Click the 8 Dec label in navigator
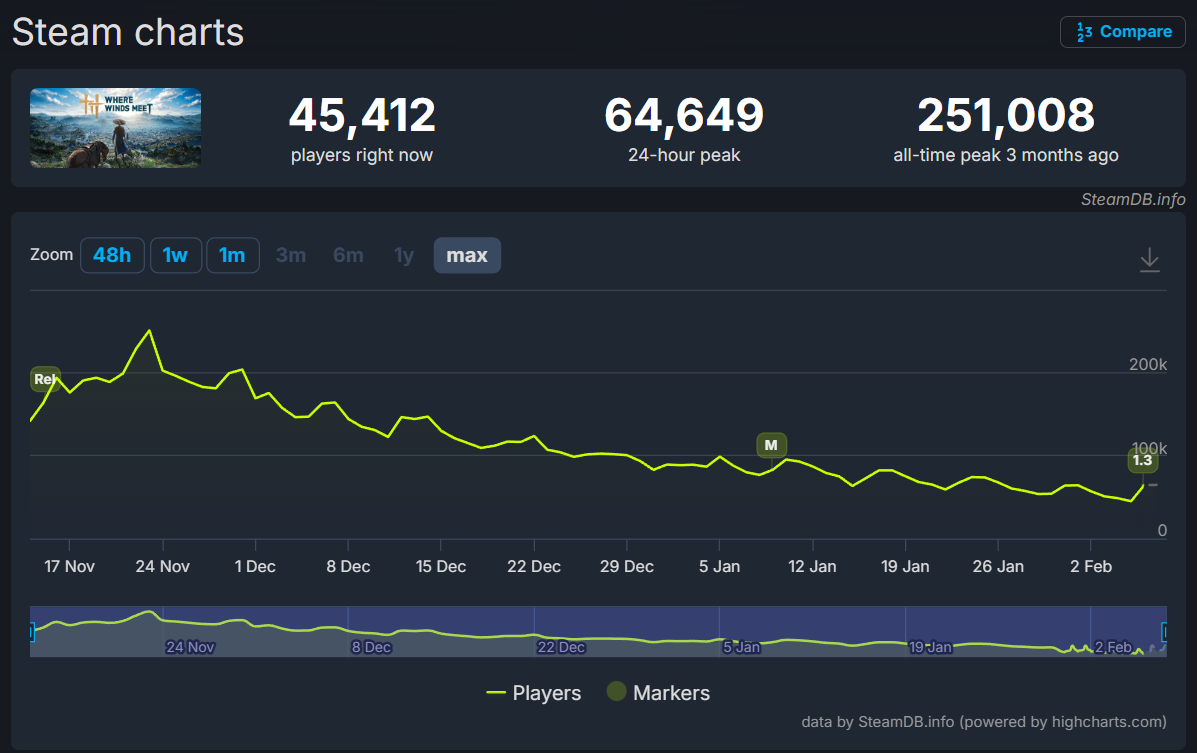 click(371, 647)
